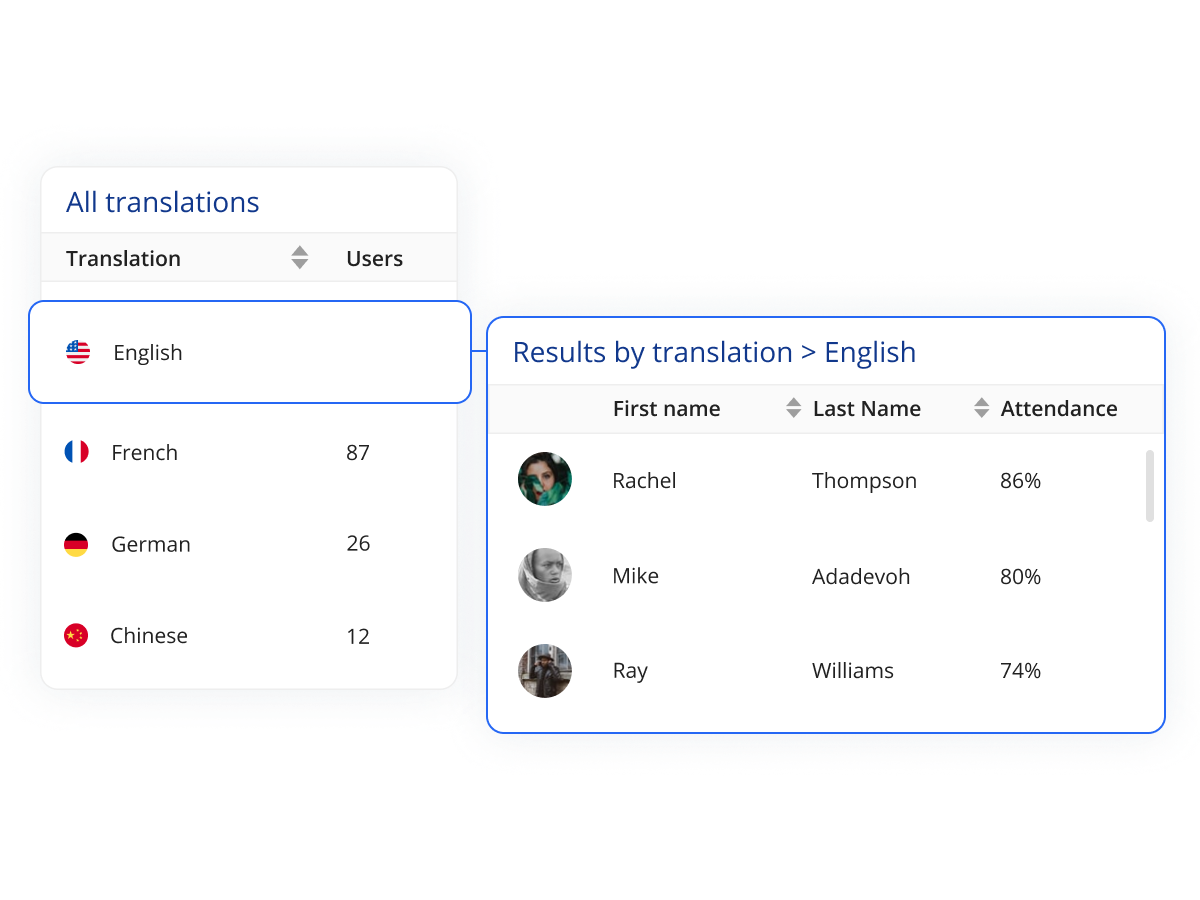Click the sort arrows on Translation column
Screen dimensions: 1200x900
coord(300,257)
